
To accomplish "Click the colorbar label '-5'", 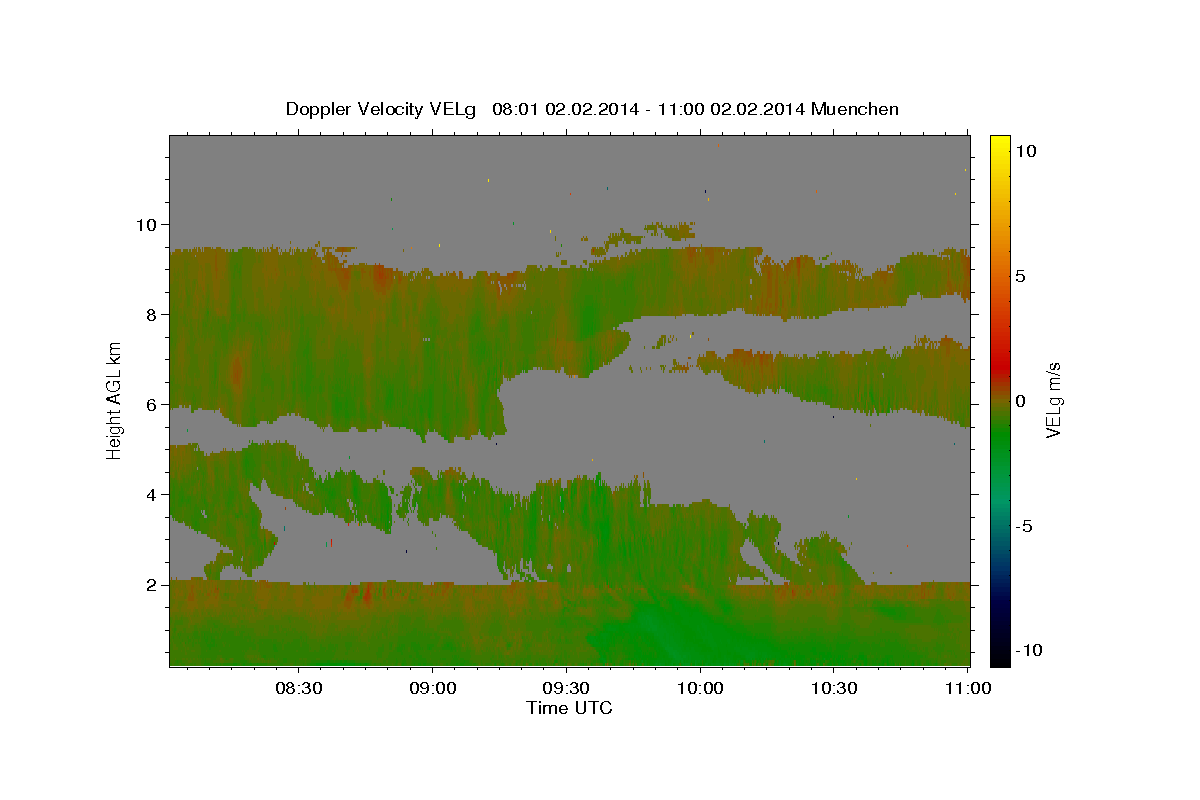I will (x=1024, y=527).
